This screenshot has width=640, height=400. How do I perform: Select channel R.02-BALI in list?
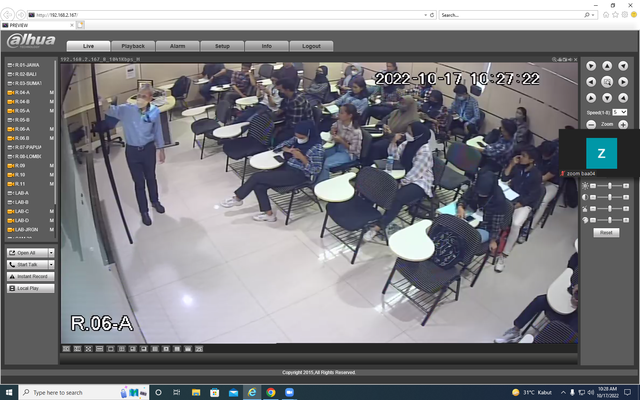coord(24,74)
